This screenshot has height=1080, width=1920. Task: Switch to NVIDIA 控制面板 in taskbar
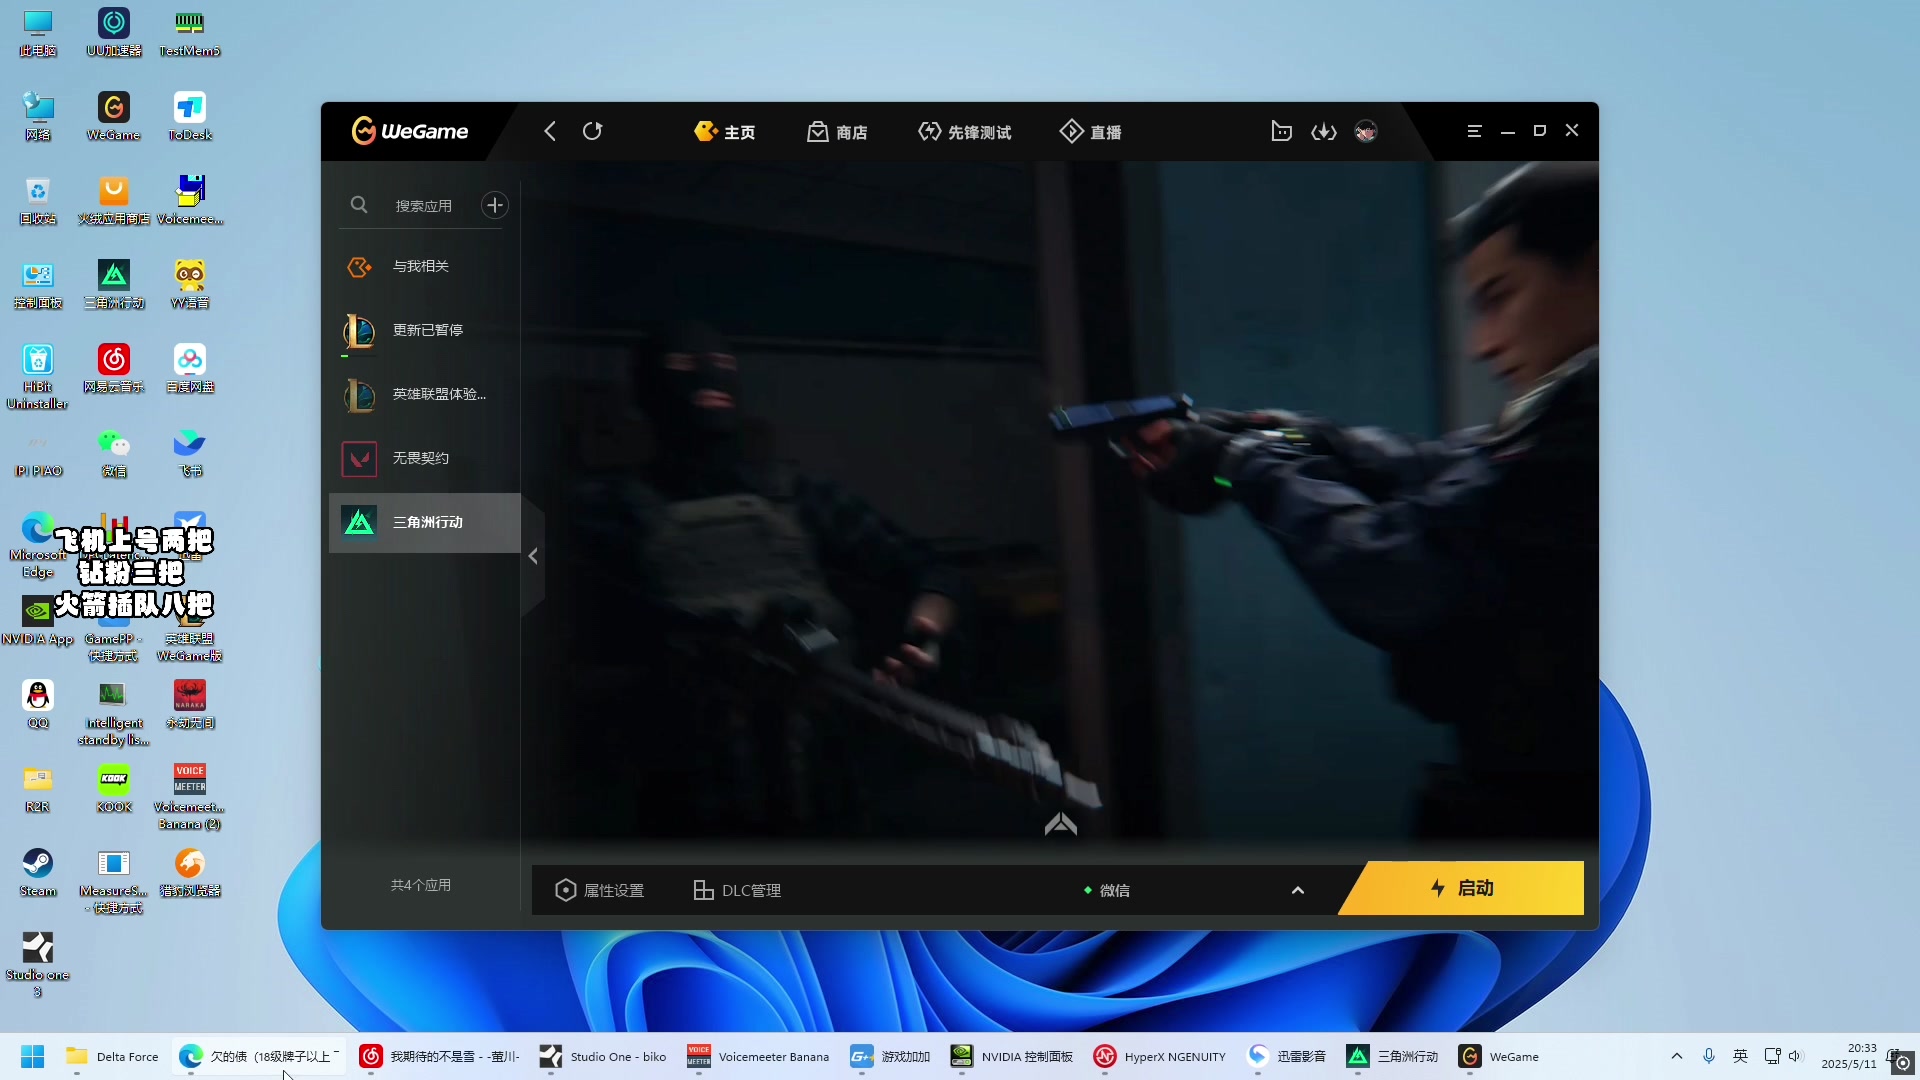pyautogui.click(x=1012, y=1056)
